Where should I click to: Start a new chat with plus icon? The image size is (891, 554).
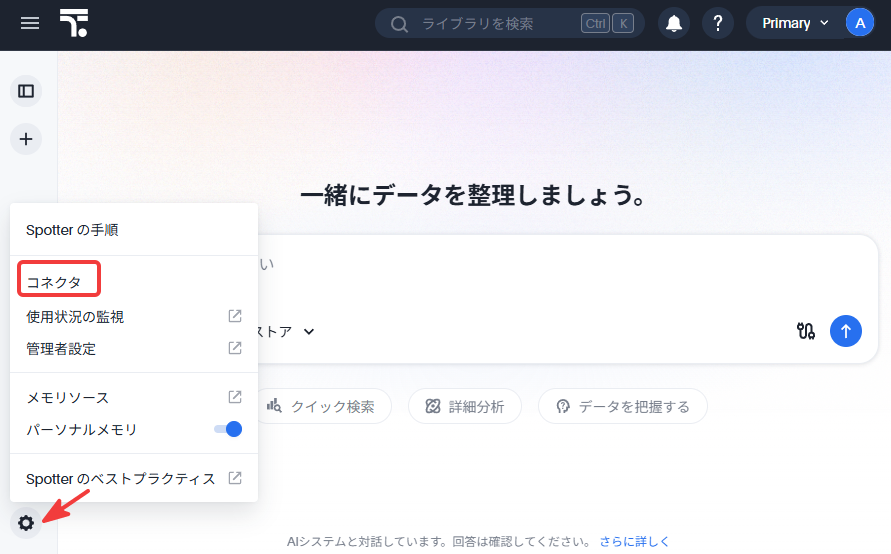[26, 139]
